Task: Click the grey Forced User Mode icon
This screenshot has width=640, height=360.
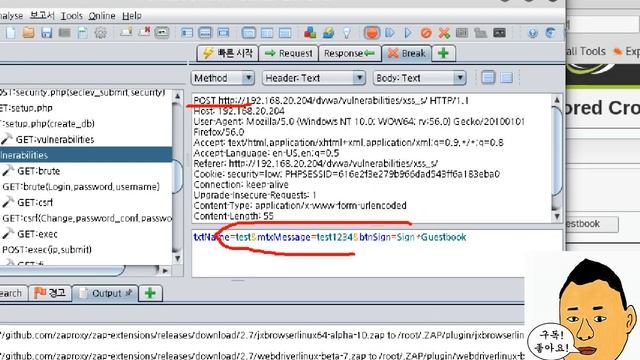Action: click(480, 33)
